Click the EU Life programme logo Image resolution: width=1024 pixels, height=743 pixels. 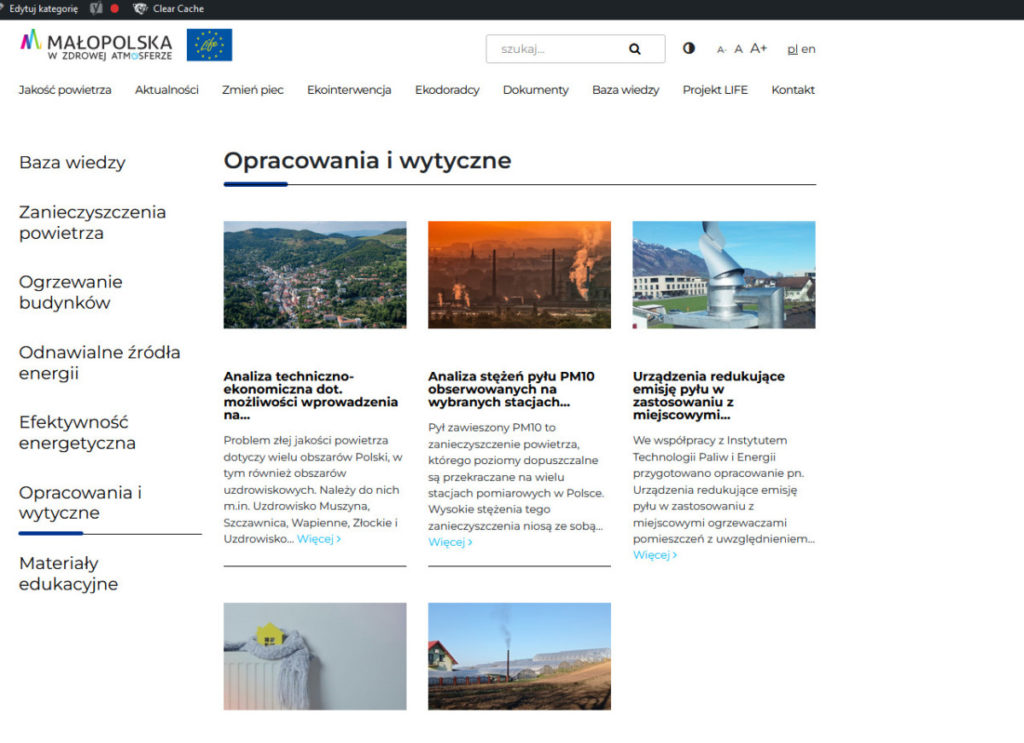[x=209, y=45]
